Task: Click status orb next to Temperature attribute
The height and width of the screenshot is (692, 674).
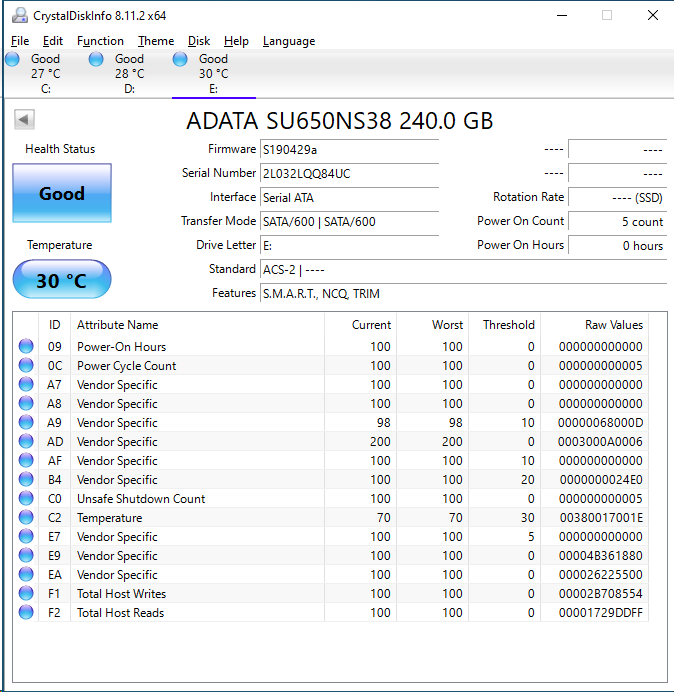Action: click(26, 518)
